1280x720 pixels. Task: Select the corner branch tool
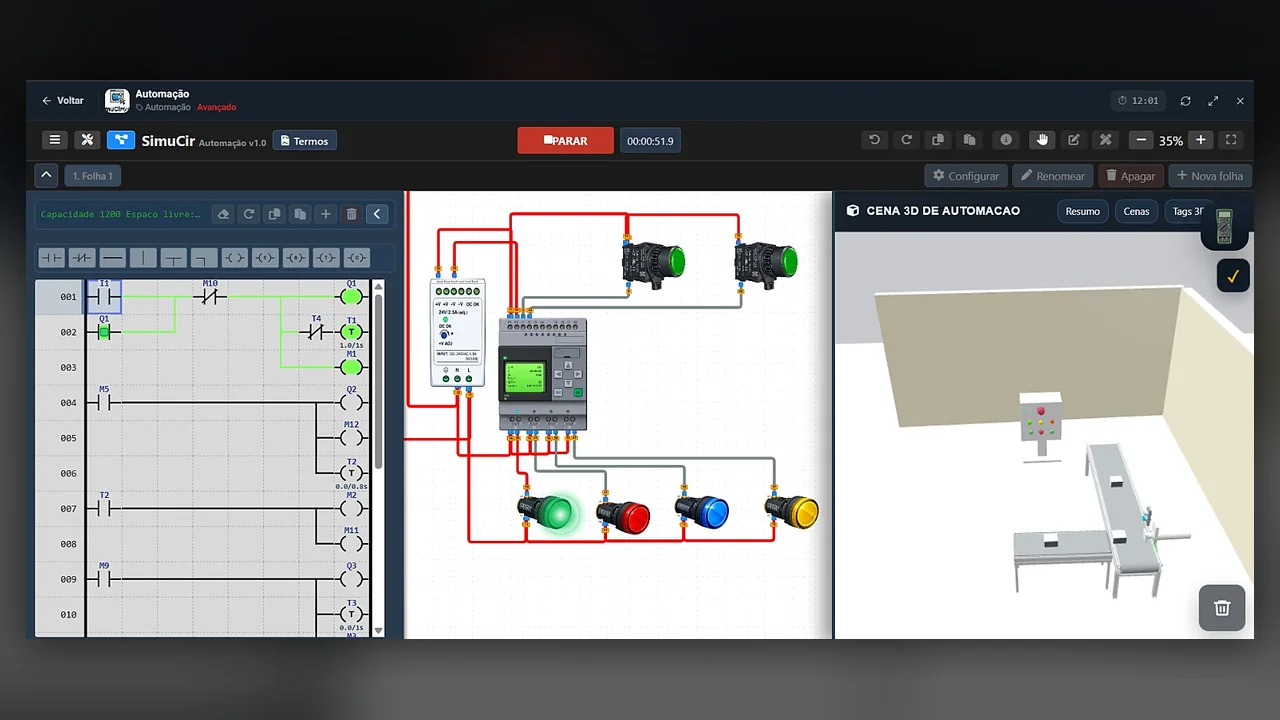204,258
